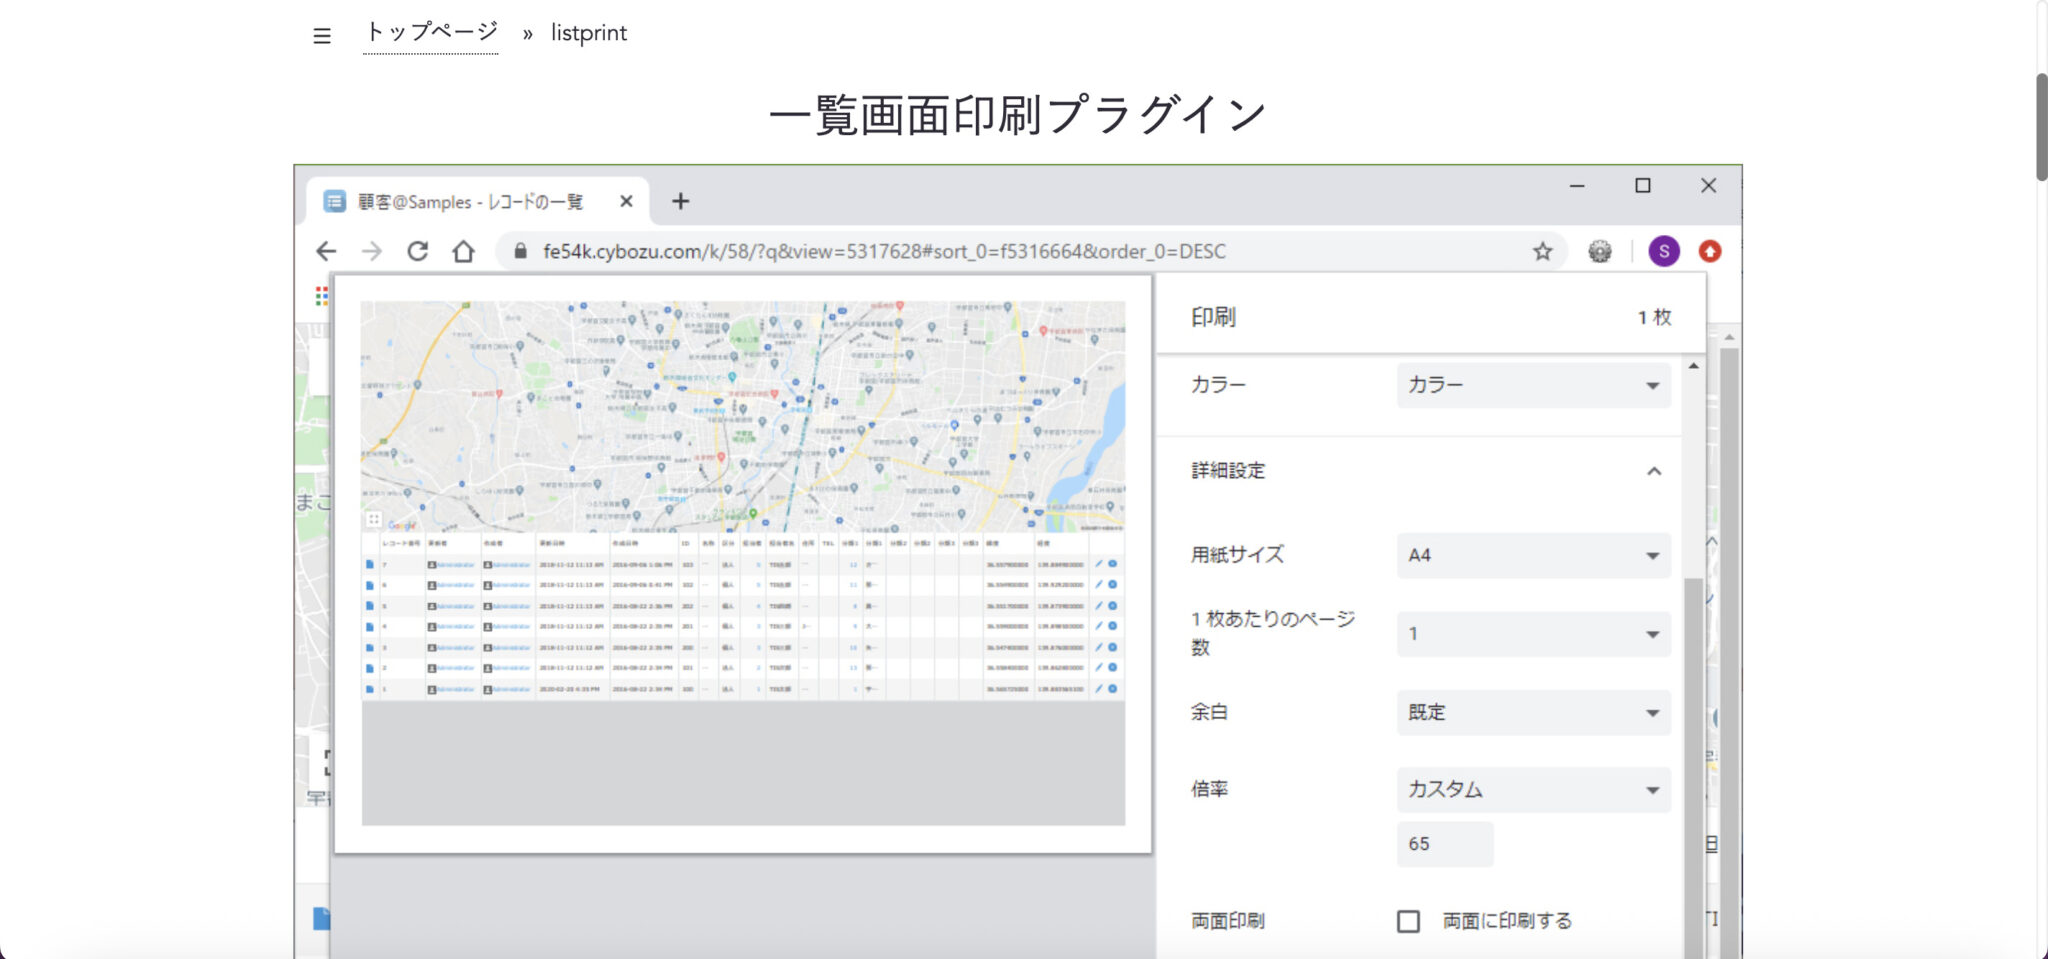Image resolution: width=2048 pixels, height=959 pixels.
Task: Open the hamburger menu at the top left
Action: coord(320,34)
